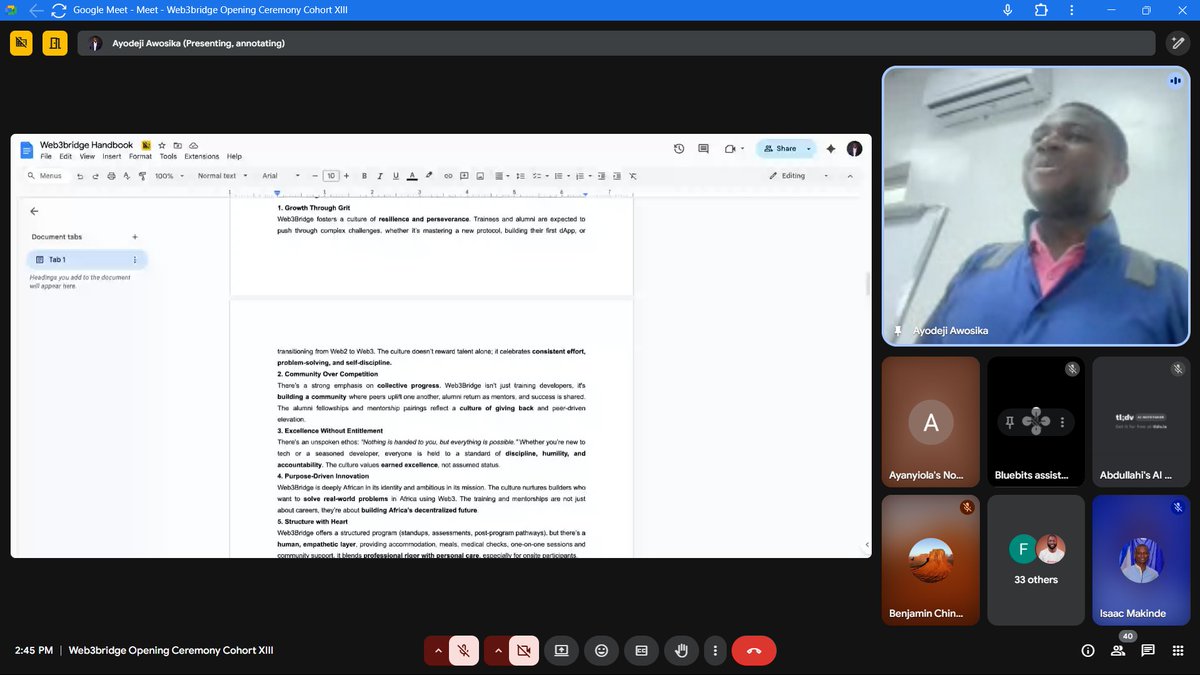
Task: Click the microphone icon in the title bar
Action: [x=1008, y=10]
